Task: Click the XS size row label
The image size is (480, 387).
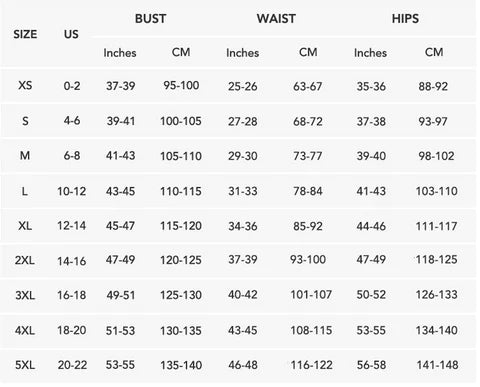Action: pos(25,85)
